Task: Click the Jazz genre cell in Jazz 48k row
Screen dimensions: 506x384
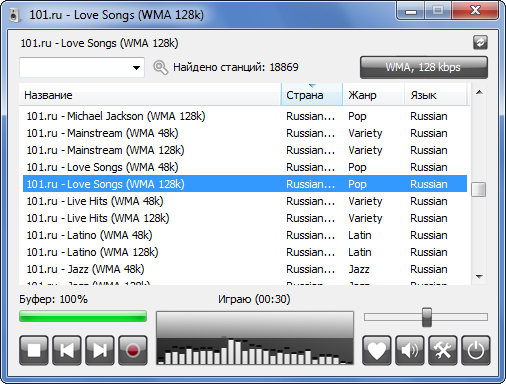Action: (359, 269)
